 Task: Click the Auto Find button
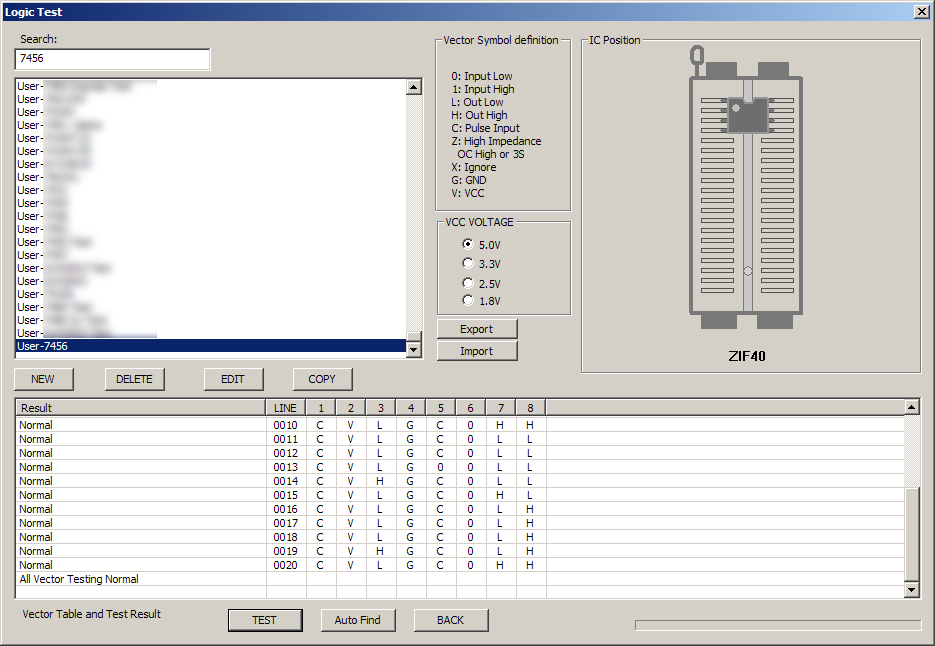(358, 620)
